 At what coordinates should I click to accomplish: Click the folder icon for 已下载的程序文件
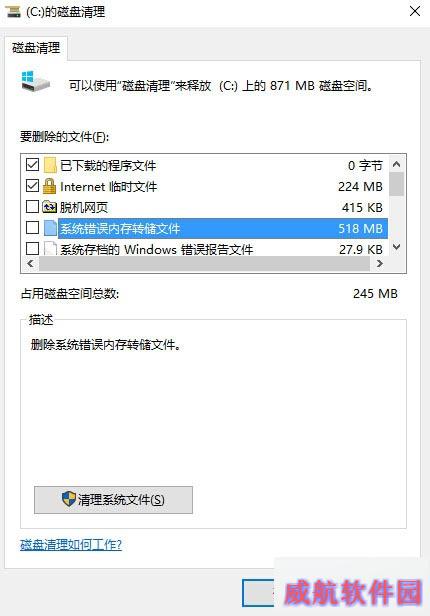tap(50, 165)
